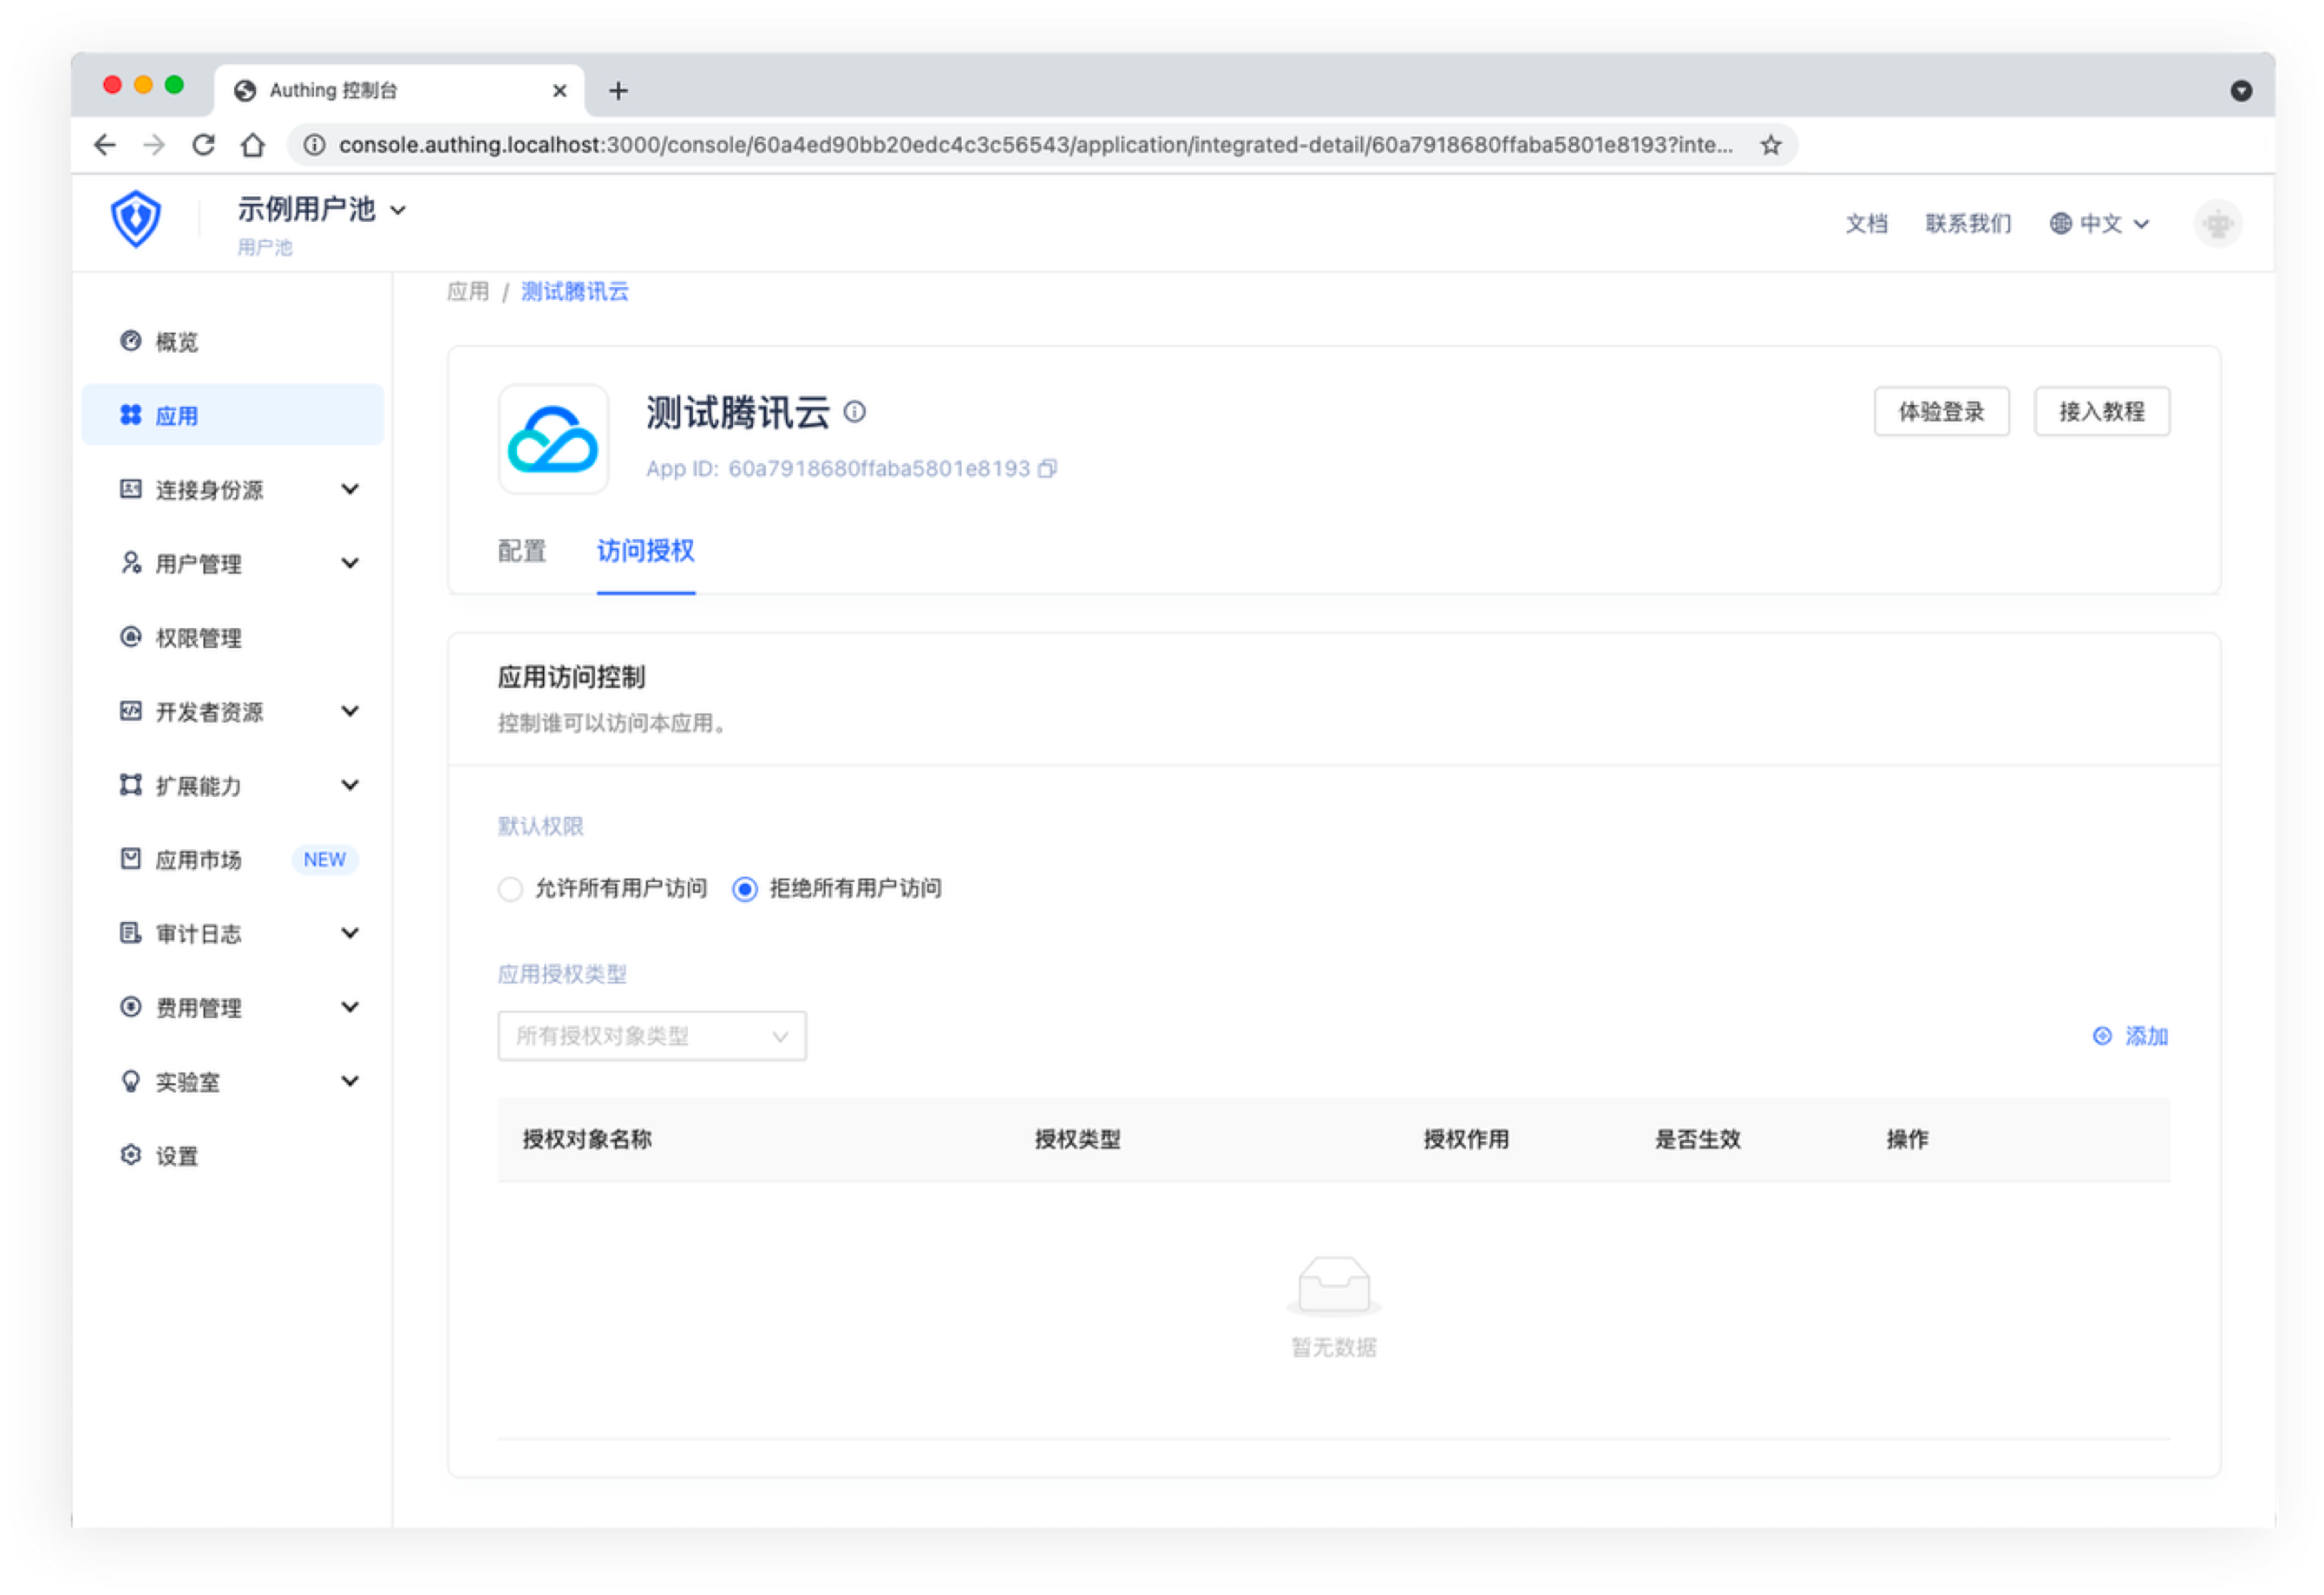Image resolution: width=2324 pixels, height=1595 pixels.
Task: Select 允许所有用户访问 radio button
Action: 510,889
